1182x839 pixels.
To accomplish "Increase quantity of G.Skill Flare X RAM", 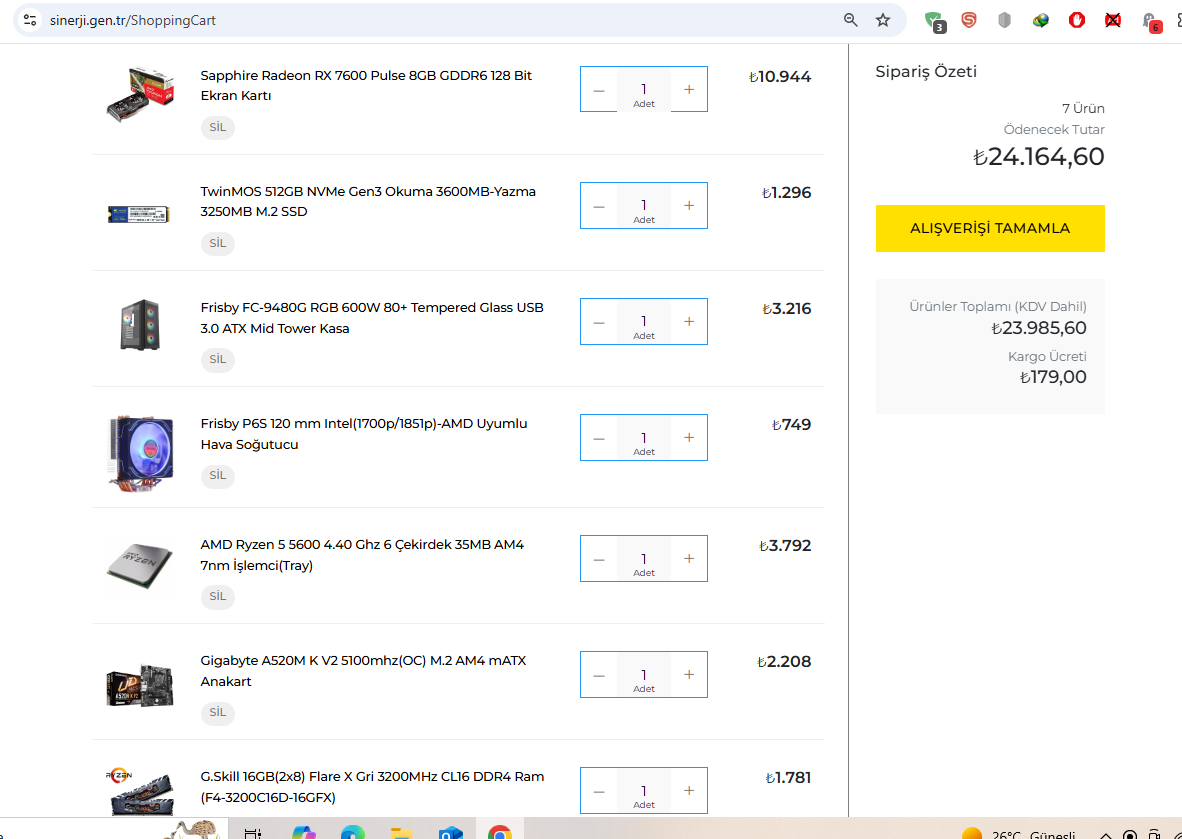I will click(x=689, y=791).
